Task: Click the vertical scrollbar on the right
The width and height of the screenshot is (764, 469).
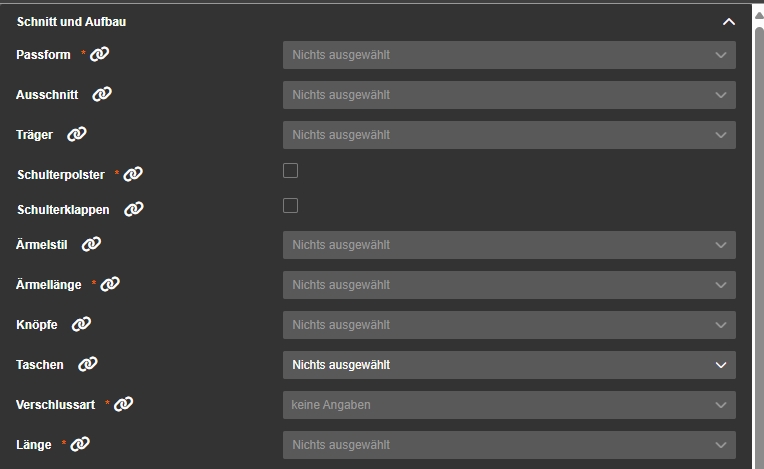Action: pyautogui.click(x=759, y=240)
